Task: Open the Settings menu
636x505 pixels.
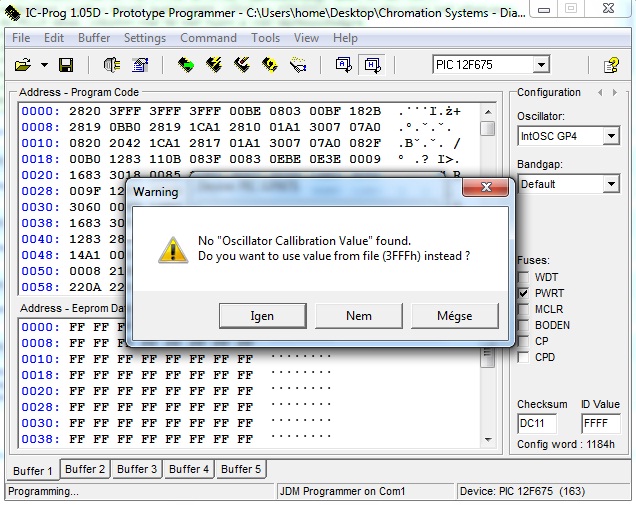Action: pyautogui.click(x=145, y=38)
